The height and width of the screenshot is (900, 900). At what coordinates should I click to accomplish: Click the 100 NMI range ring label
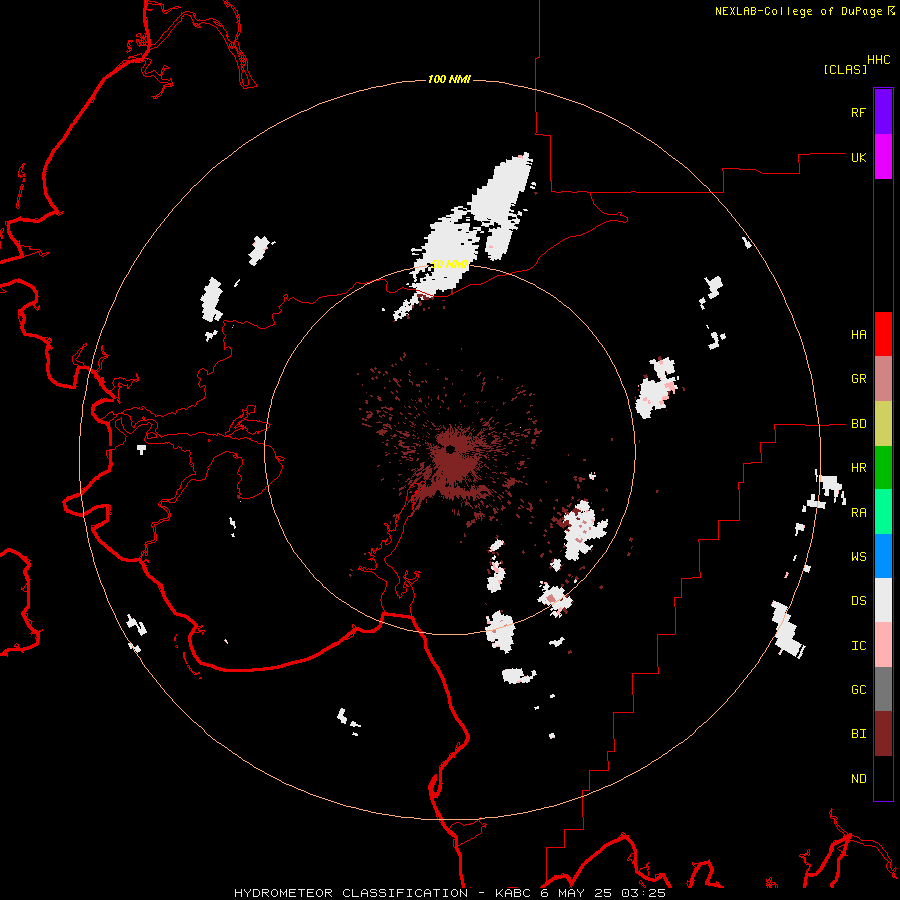pos(449,79)
